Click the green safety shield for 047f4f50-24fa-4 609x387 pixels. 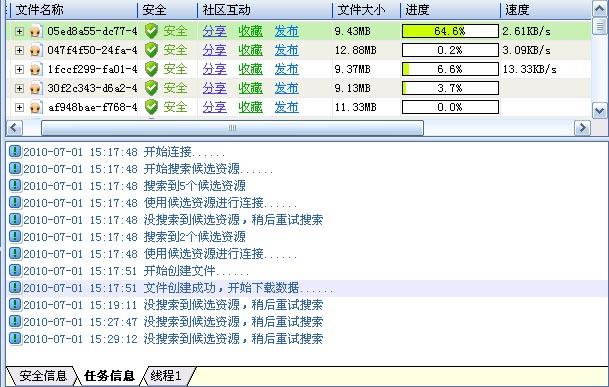click(151, 50)
